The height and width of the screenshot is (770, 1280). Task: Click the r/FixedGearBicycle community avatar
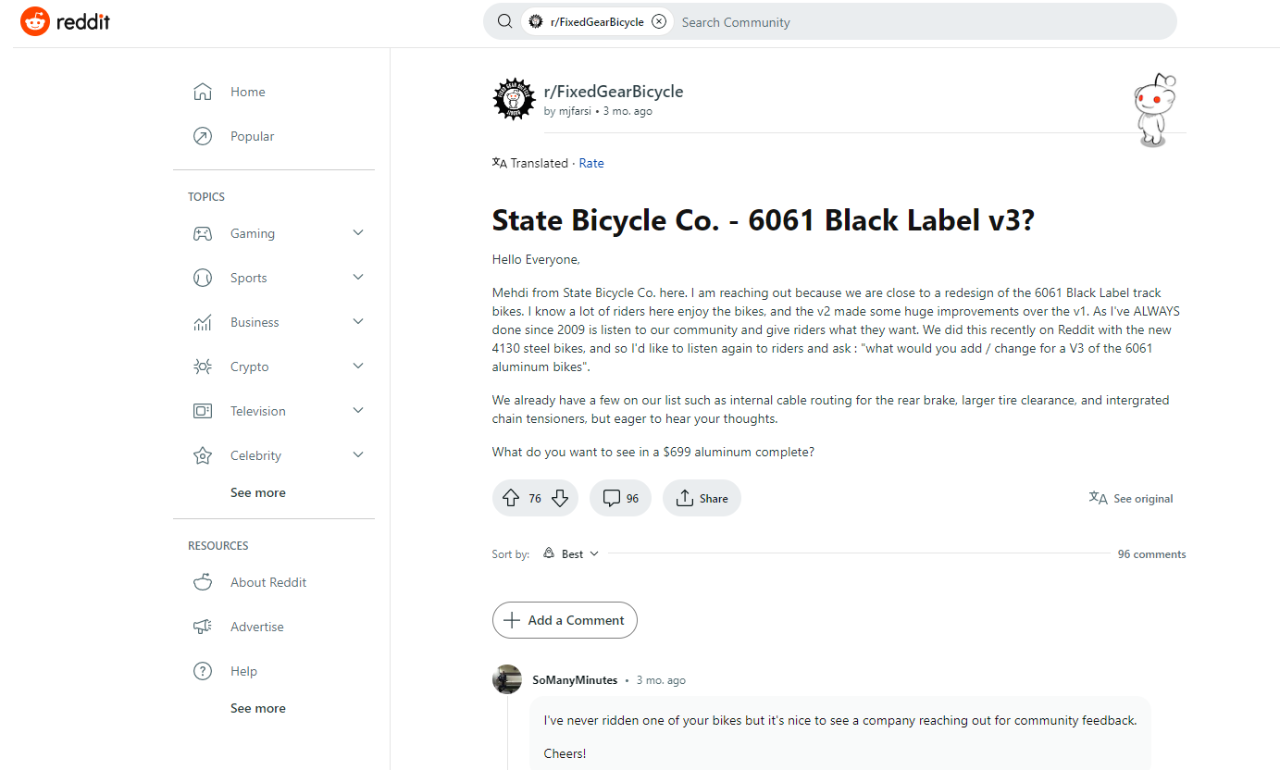click(x=514, y=100)
